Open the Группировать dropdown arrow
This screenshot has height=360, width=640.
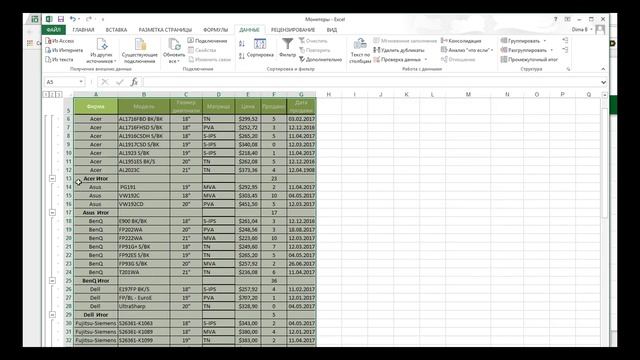pos(545,41)
